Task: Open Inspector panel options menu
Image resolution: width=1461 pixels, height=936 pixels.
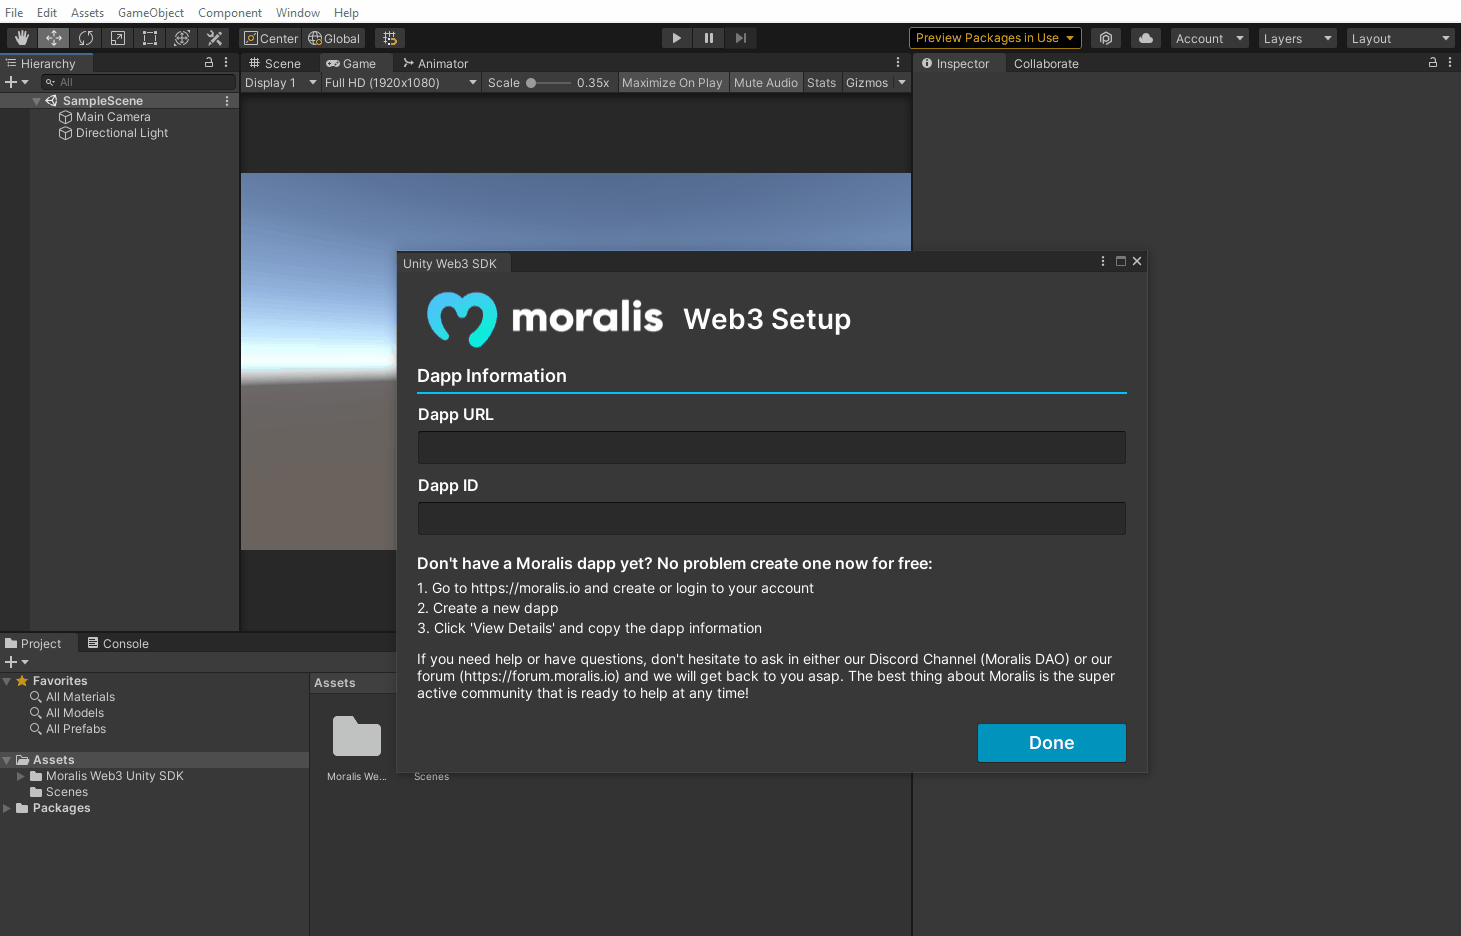Action: coord(1450,62)
